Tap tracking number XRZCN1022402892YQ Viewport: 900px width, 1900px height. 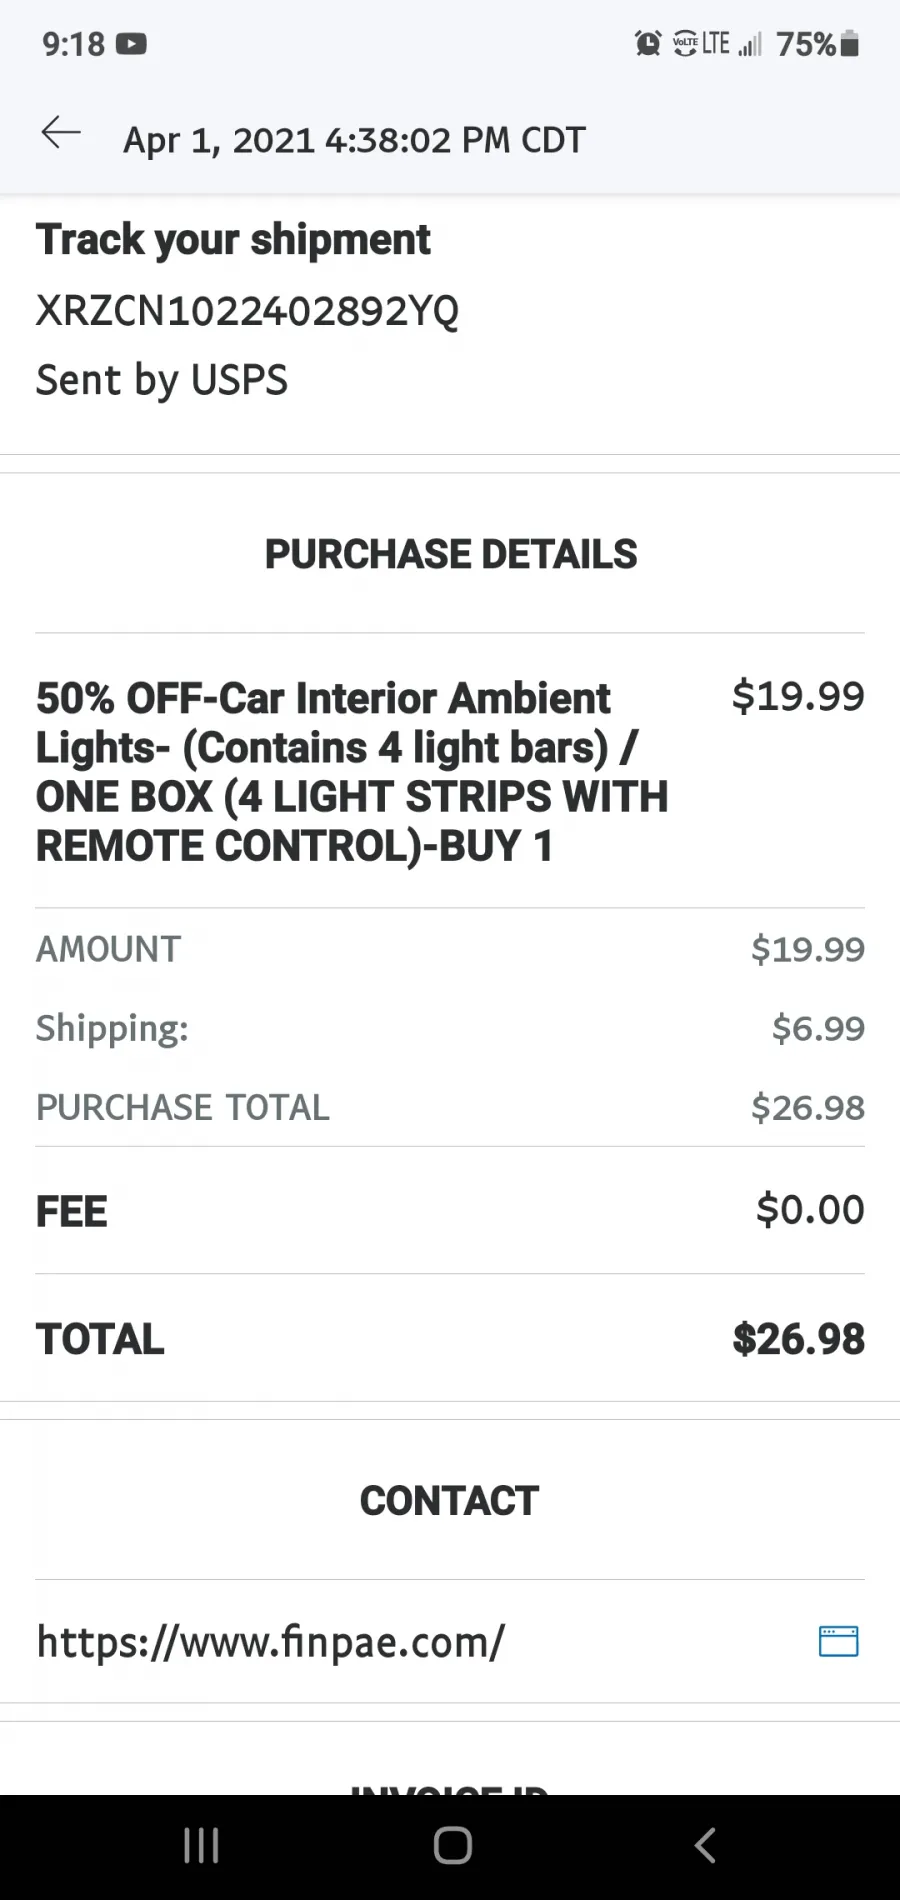click(247, 311)
